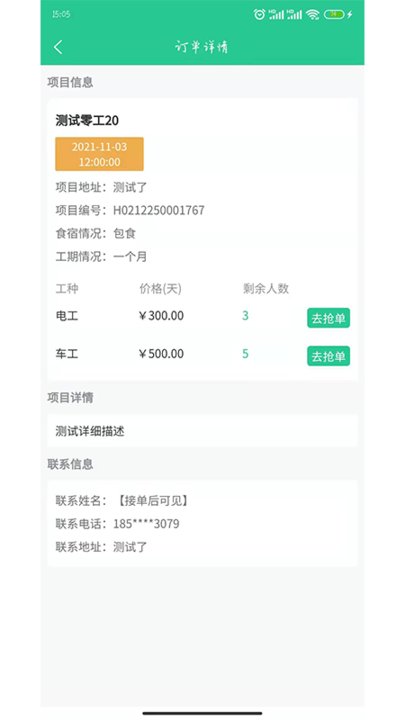This screenshot has height=720, width=405.
Task: Tap the charging bolt icon
Action: pos(349,15)
